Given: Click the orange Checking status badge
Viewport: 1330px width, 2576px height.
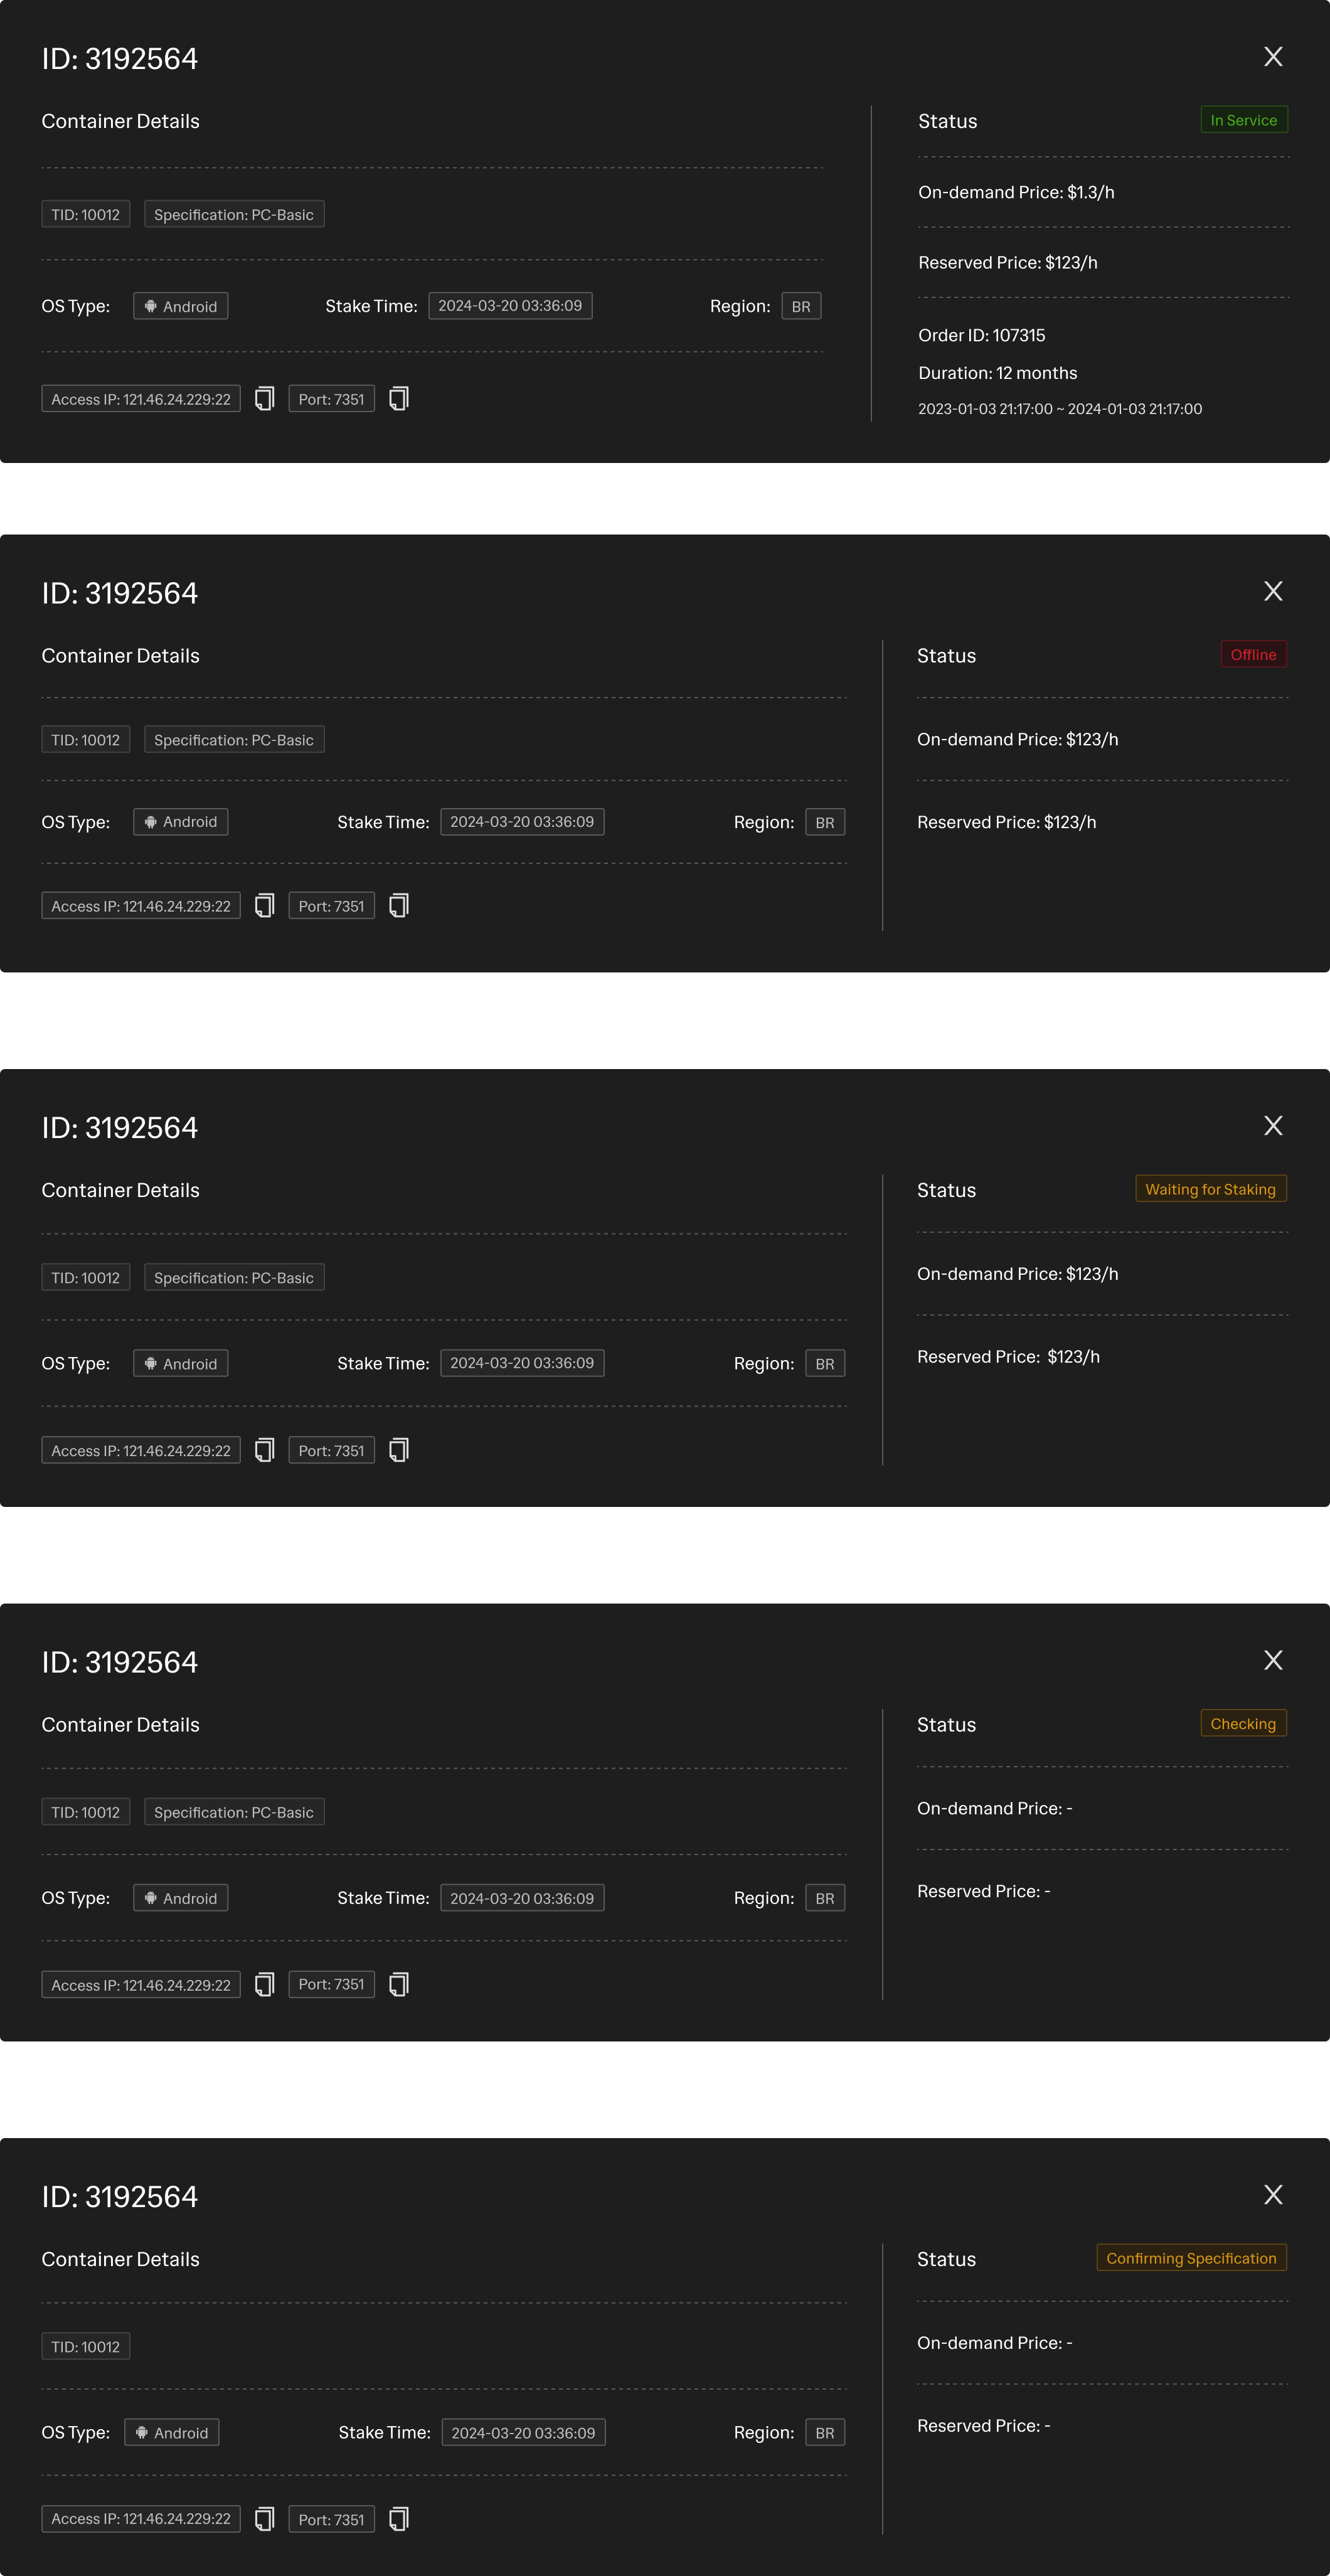Looking at the screenshot, I should pyautogui.click(x=1243, y=1724).
